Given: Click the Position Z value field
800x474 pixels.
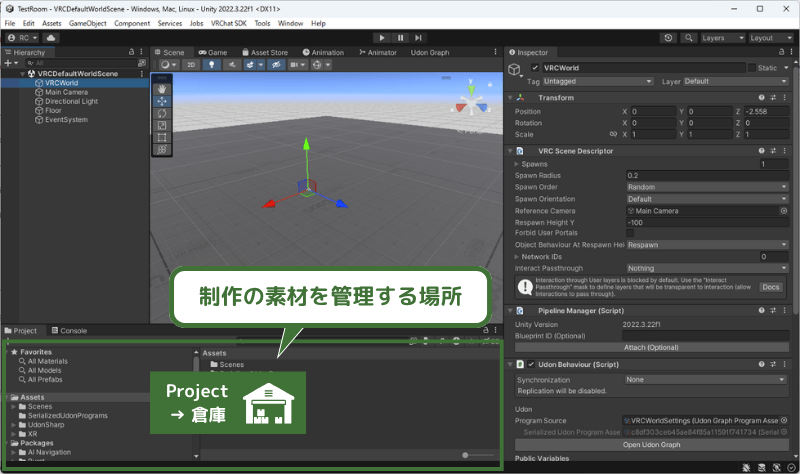Looking at the screenshot, I should [766, 111].
